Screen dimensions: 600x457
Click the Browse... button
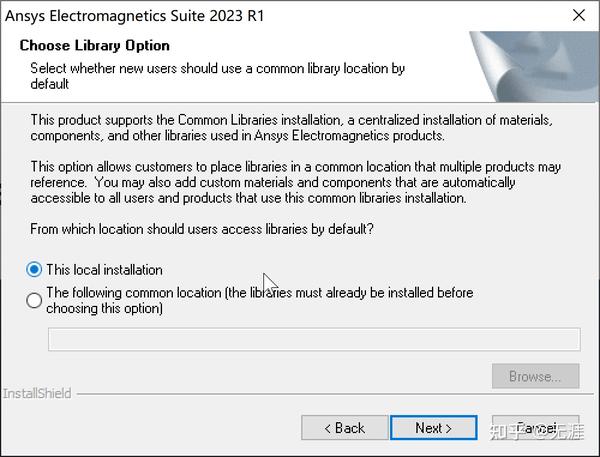[535, 376]
